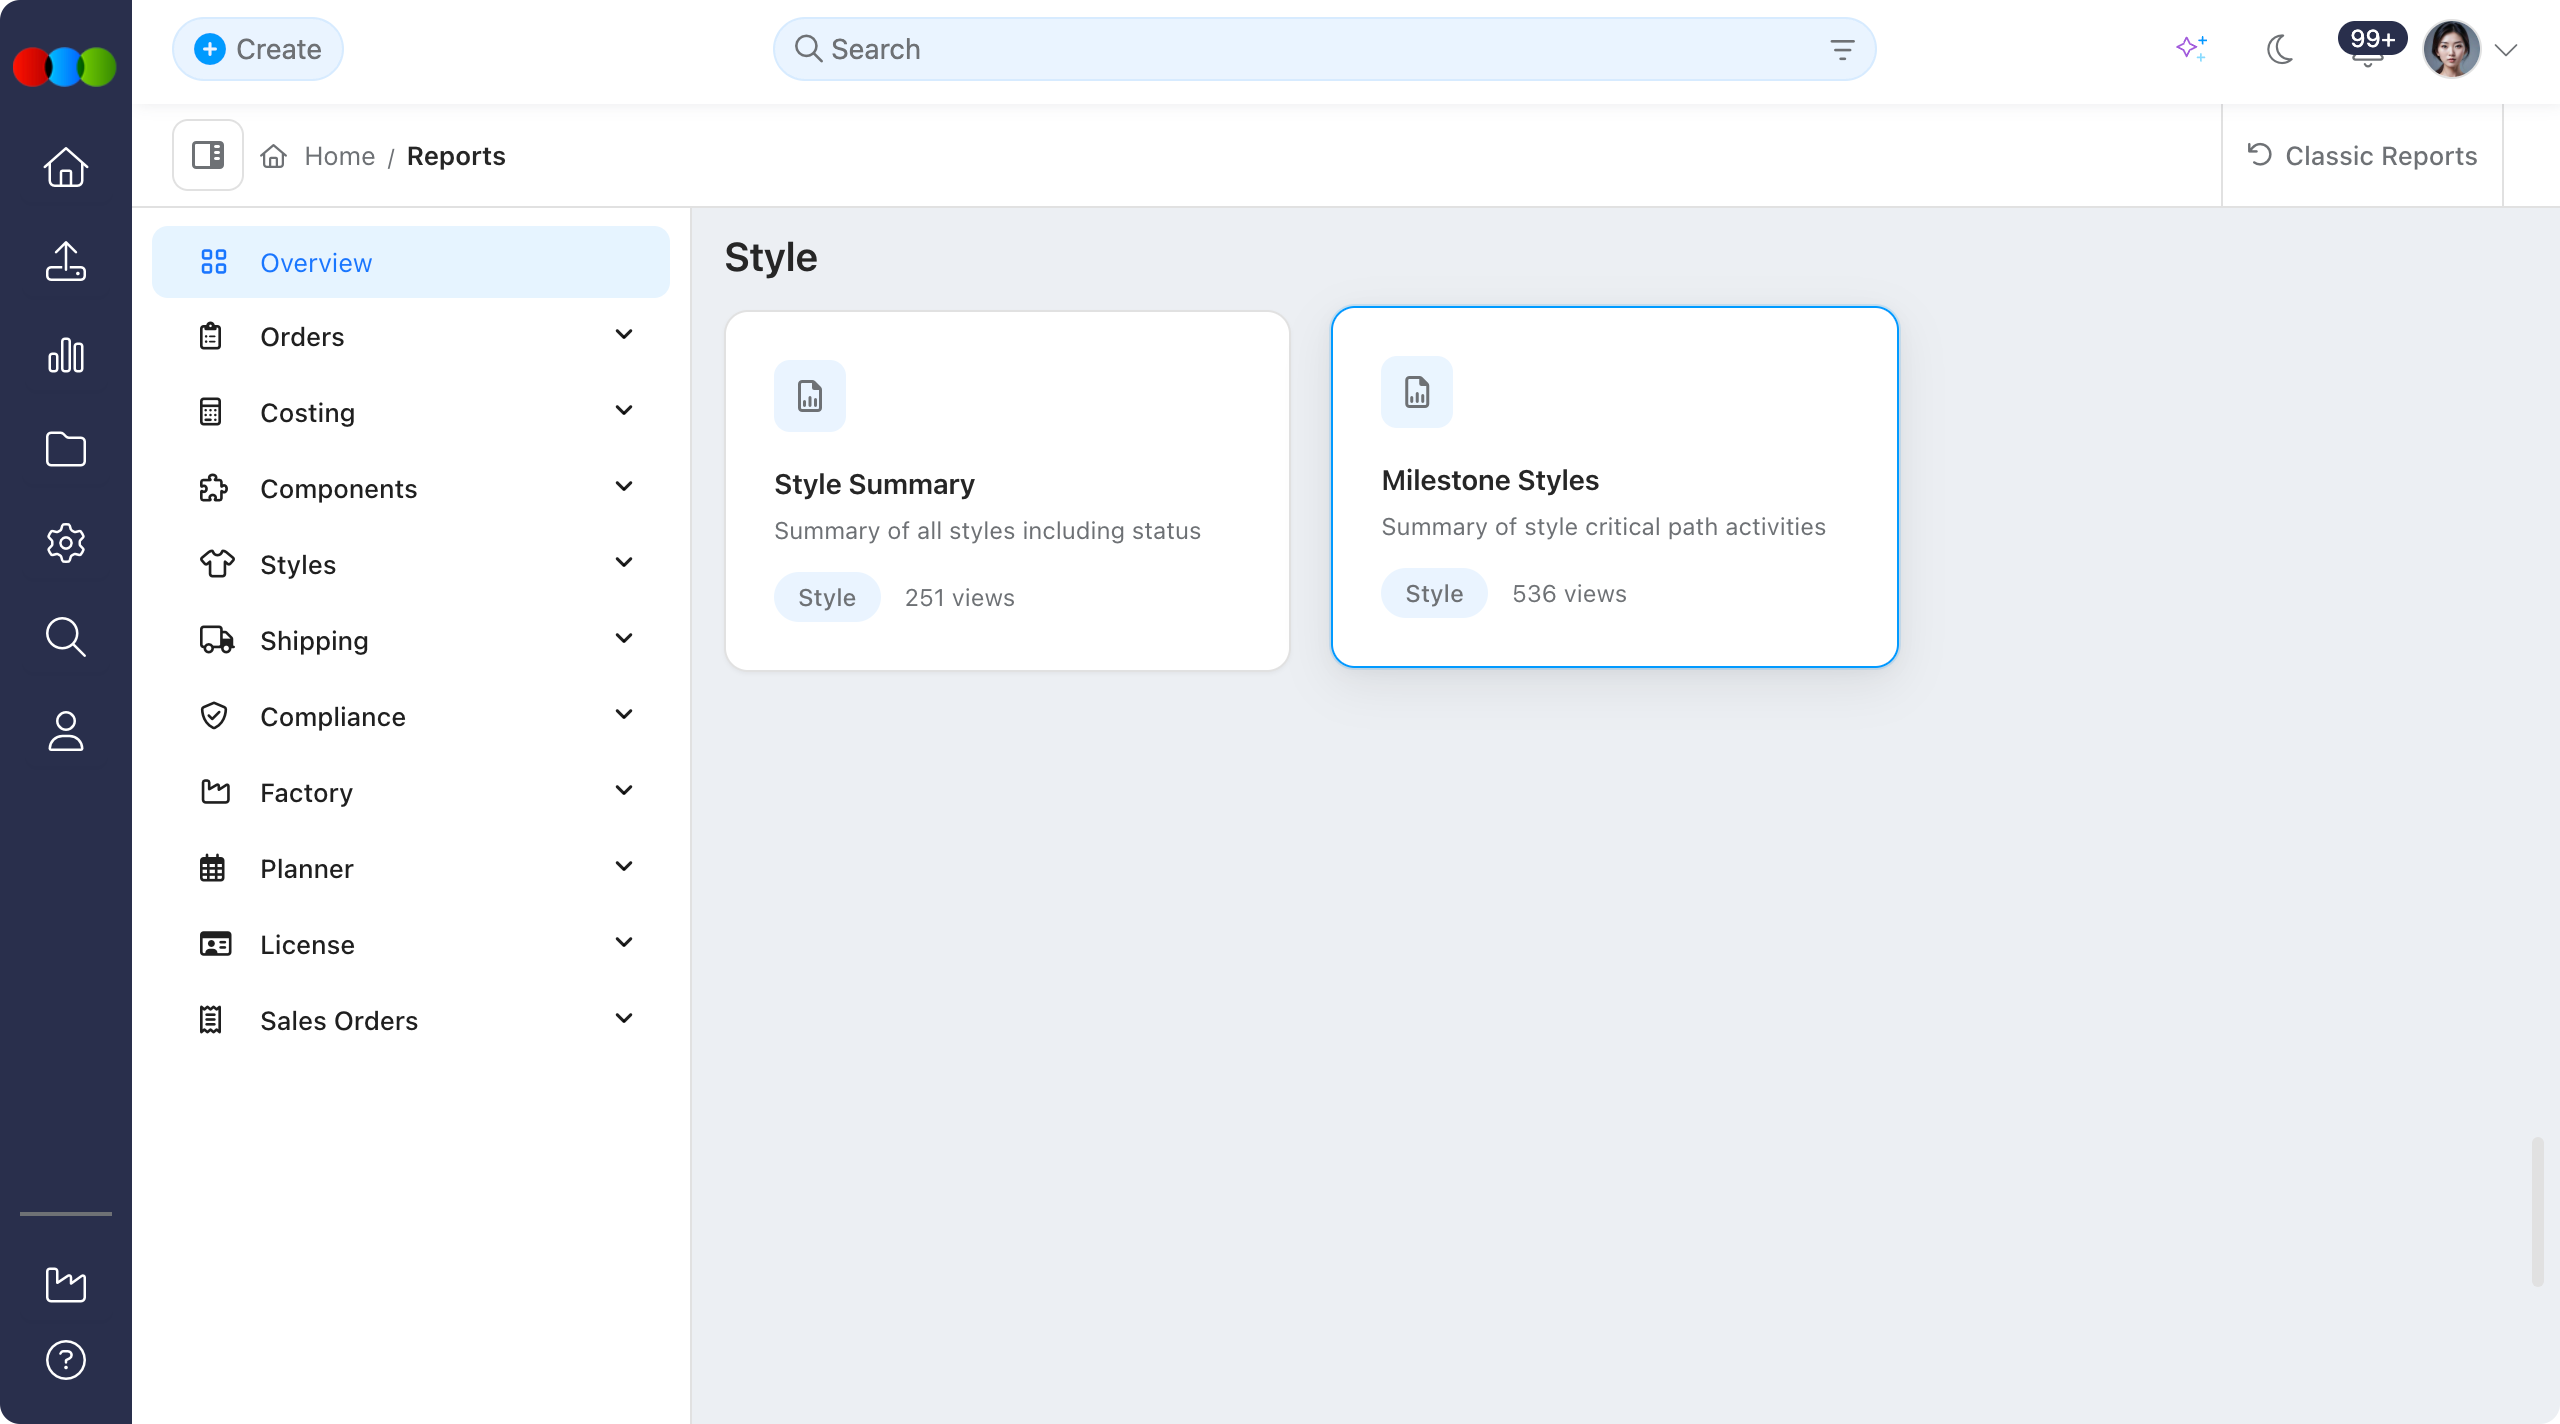
Task: Switch to Classic Reports
Action: pyautogui.click(x=2362, y=156)
